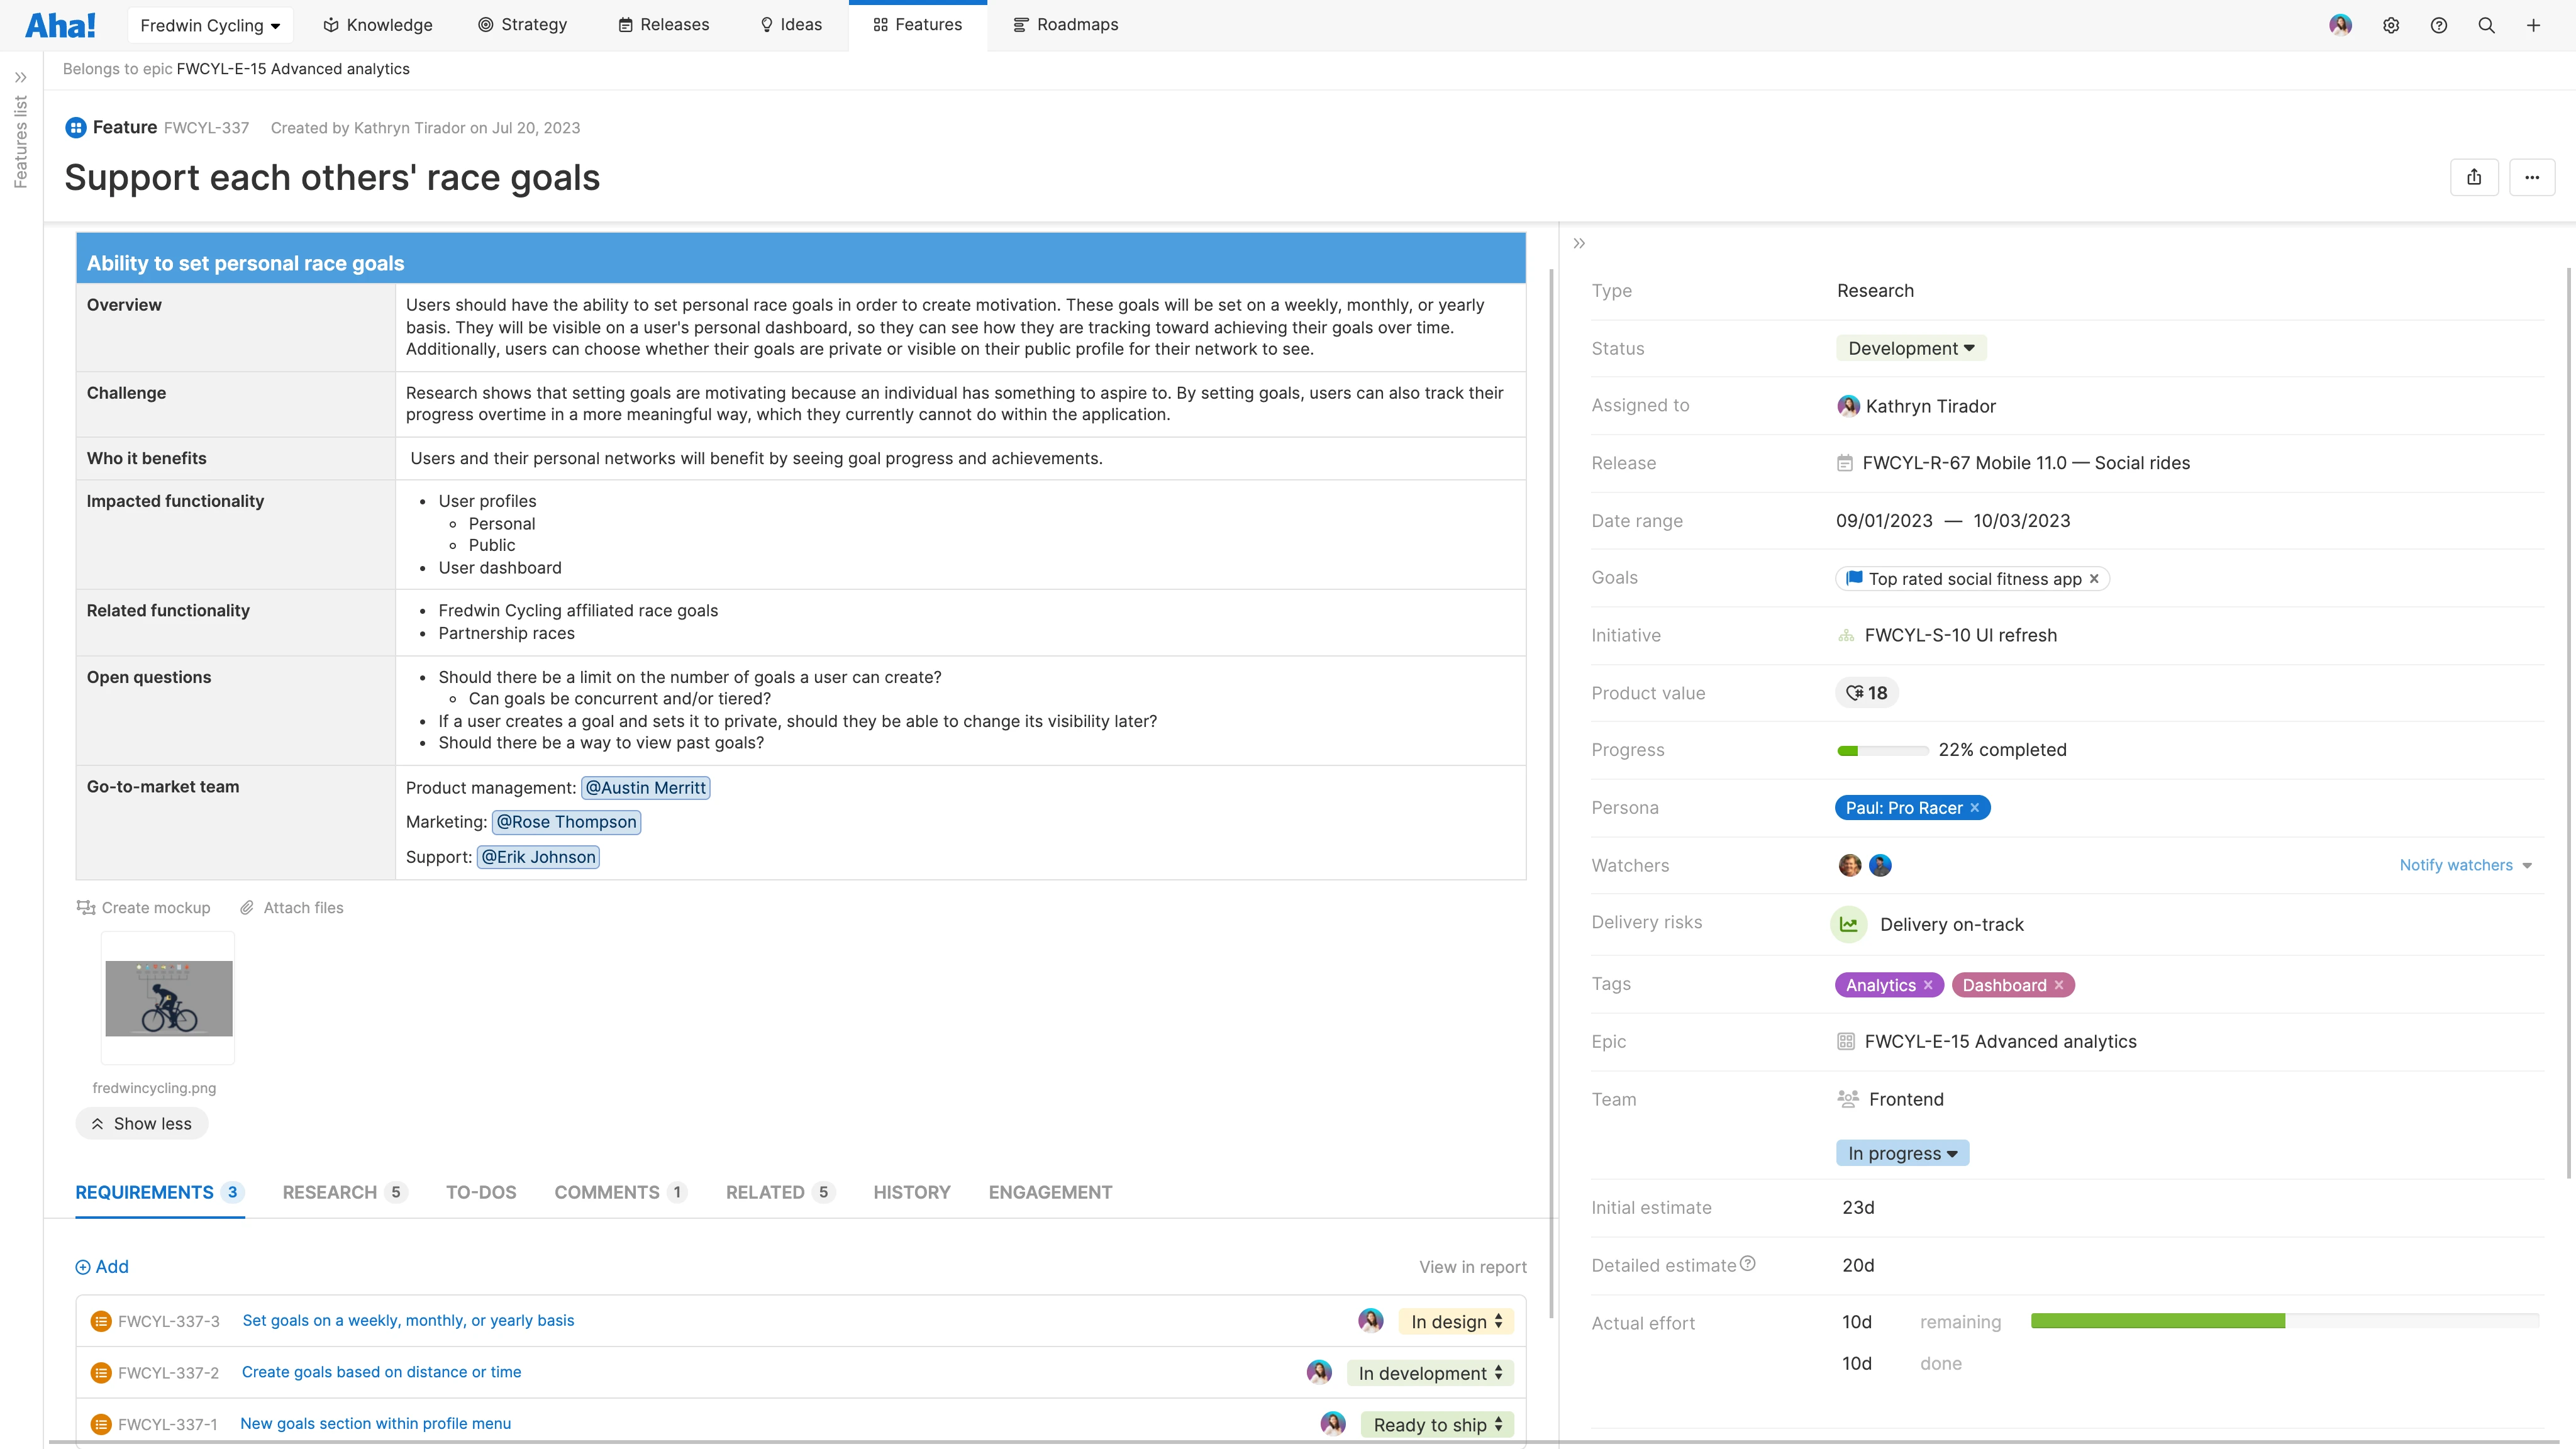2576x1449 pixels.
Task: Click Create mockup icon
Action: tap(86, 908)
